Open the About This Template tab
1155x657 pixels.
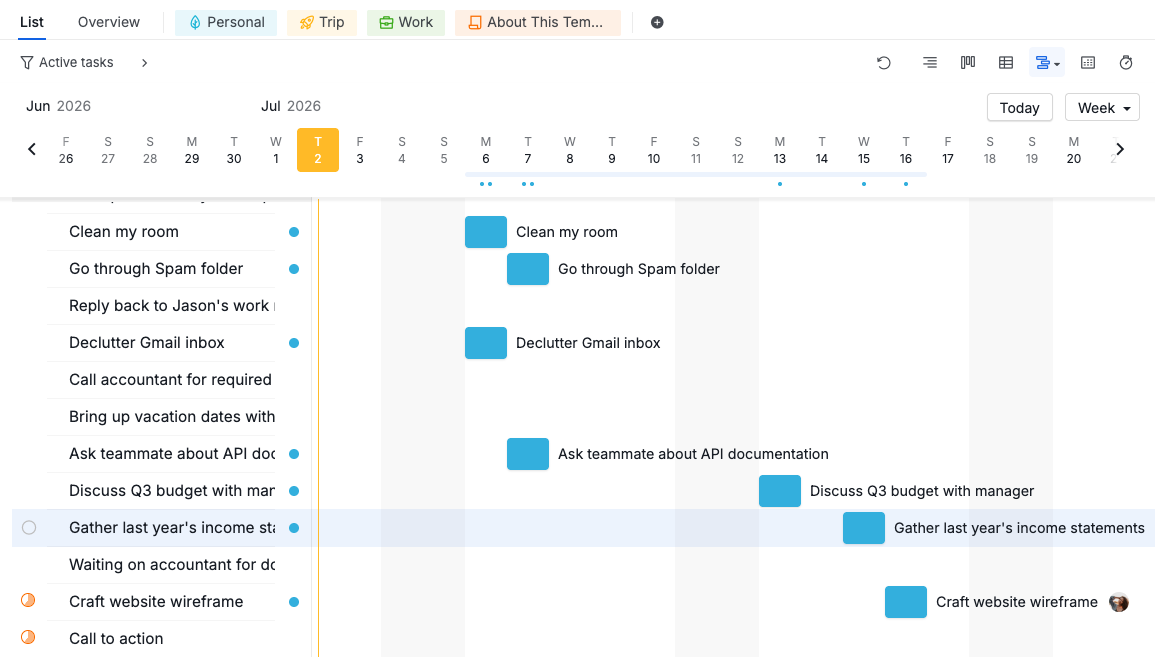[538, 23]
